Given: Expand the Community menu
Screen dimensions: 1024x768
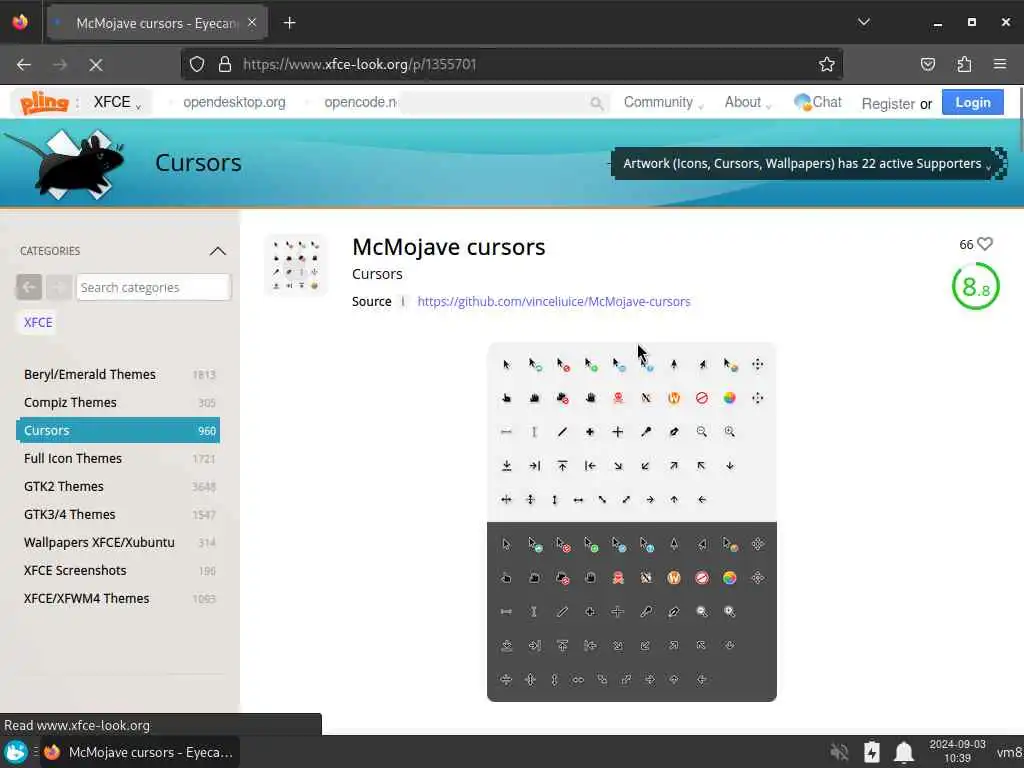Looking at the screenshot, I should pos(663,103).
